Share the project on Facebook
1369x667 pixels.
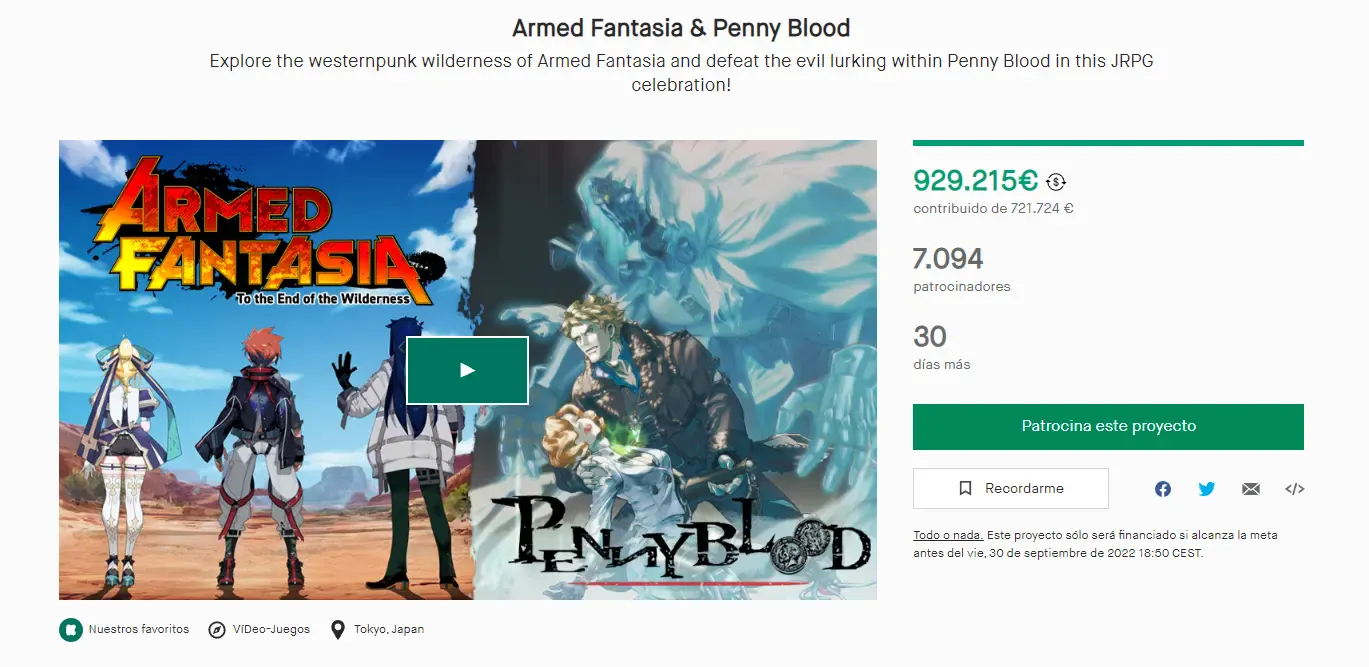(1163, 489)
